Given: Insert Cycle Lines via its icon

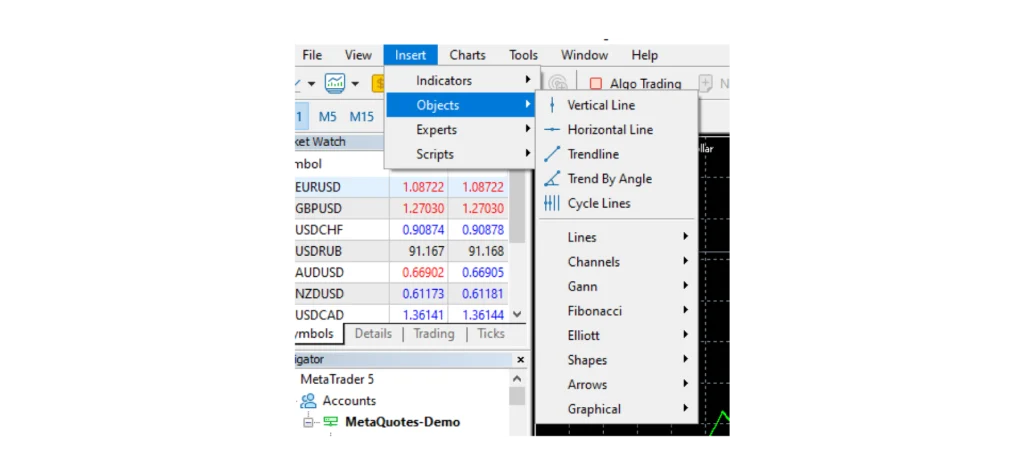Looking at the screenshot, I should tap(552, 203).
